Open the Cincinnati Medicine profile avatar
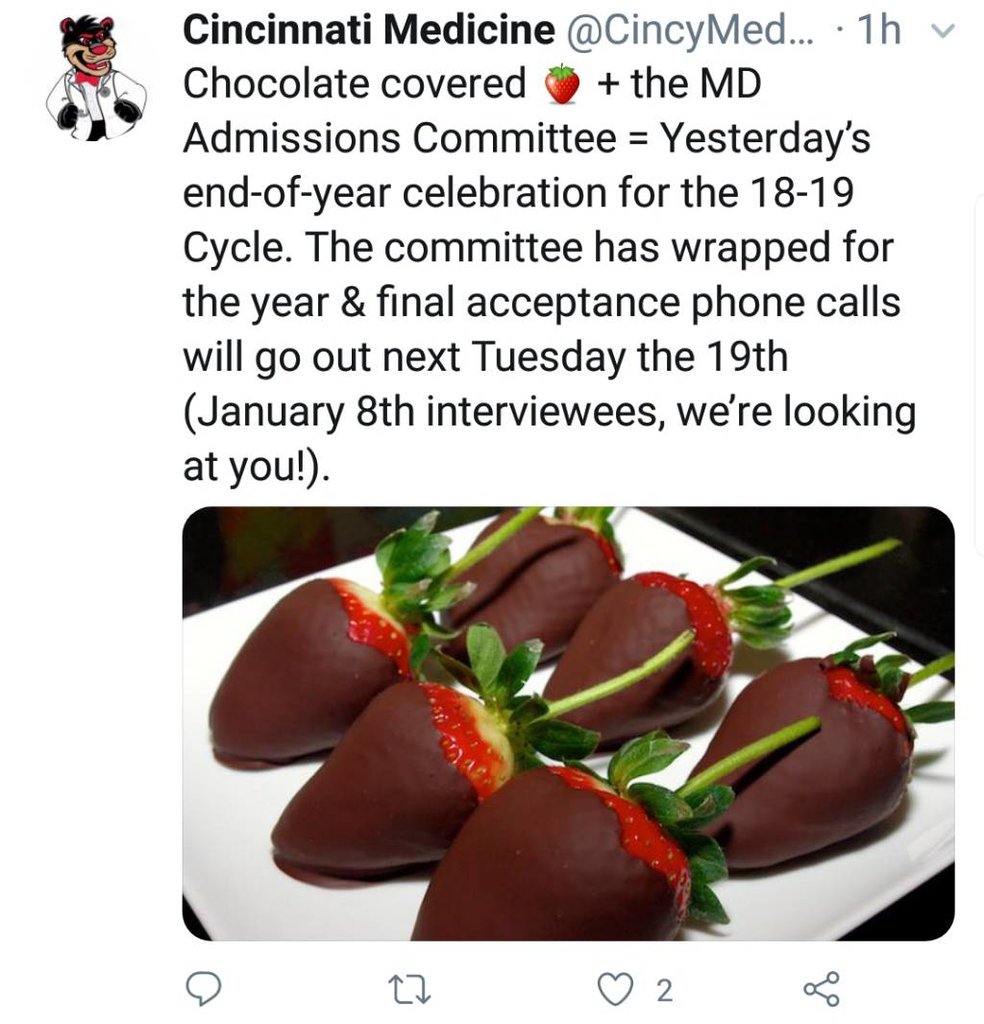The width and height of the screenshot is (984, 1024). point(96,77)
